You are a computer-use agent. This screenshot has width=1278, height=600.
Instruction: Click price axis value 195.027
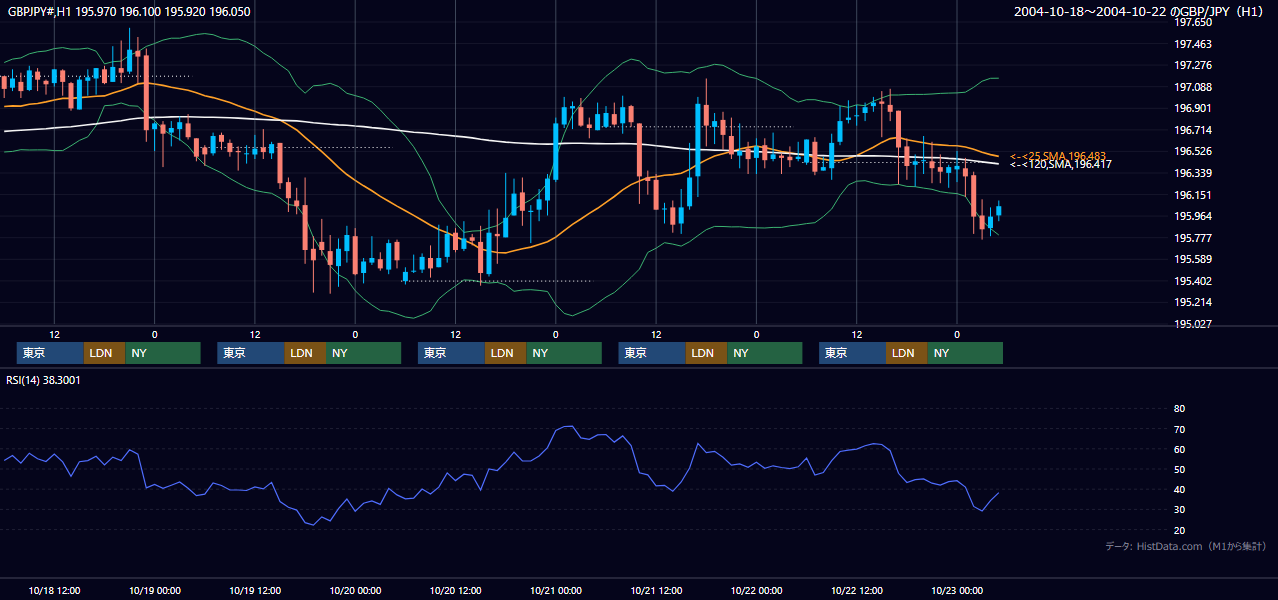pos(1193,324)
